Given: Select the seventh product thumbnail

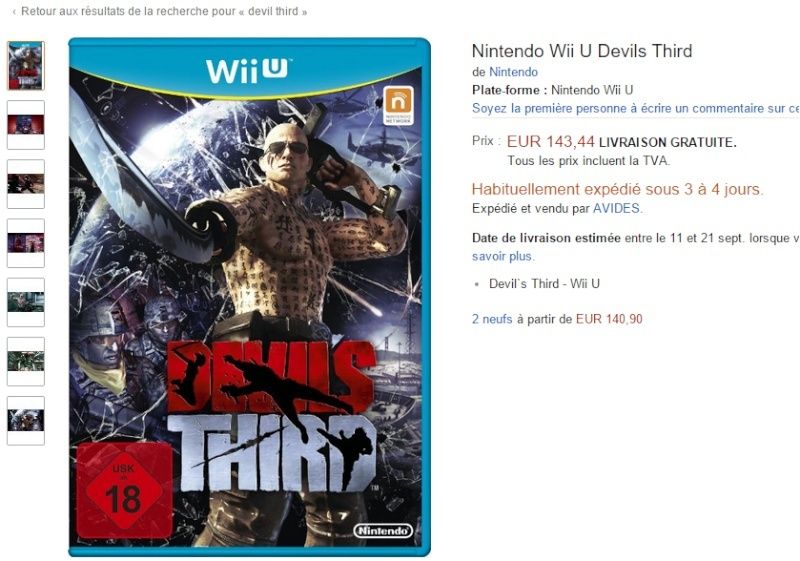Looking at the screenshot, I should (26, 421).
